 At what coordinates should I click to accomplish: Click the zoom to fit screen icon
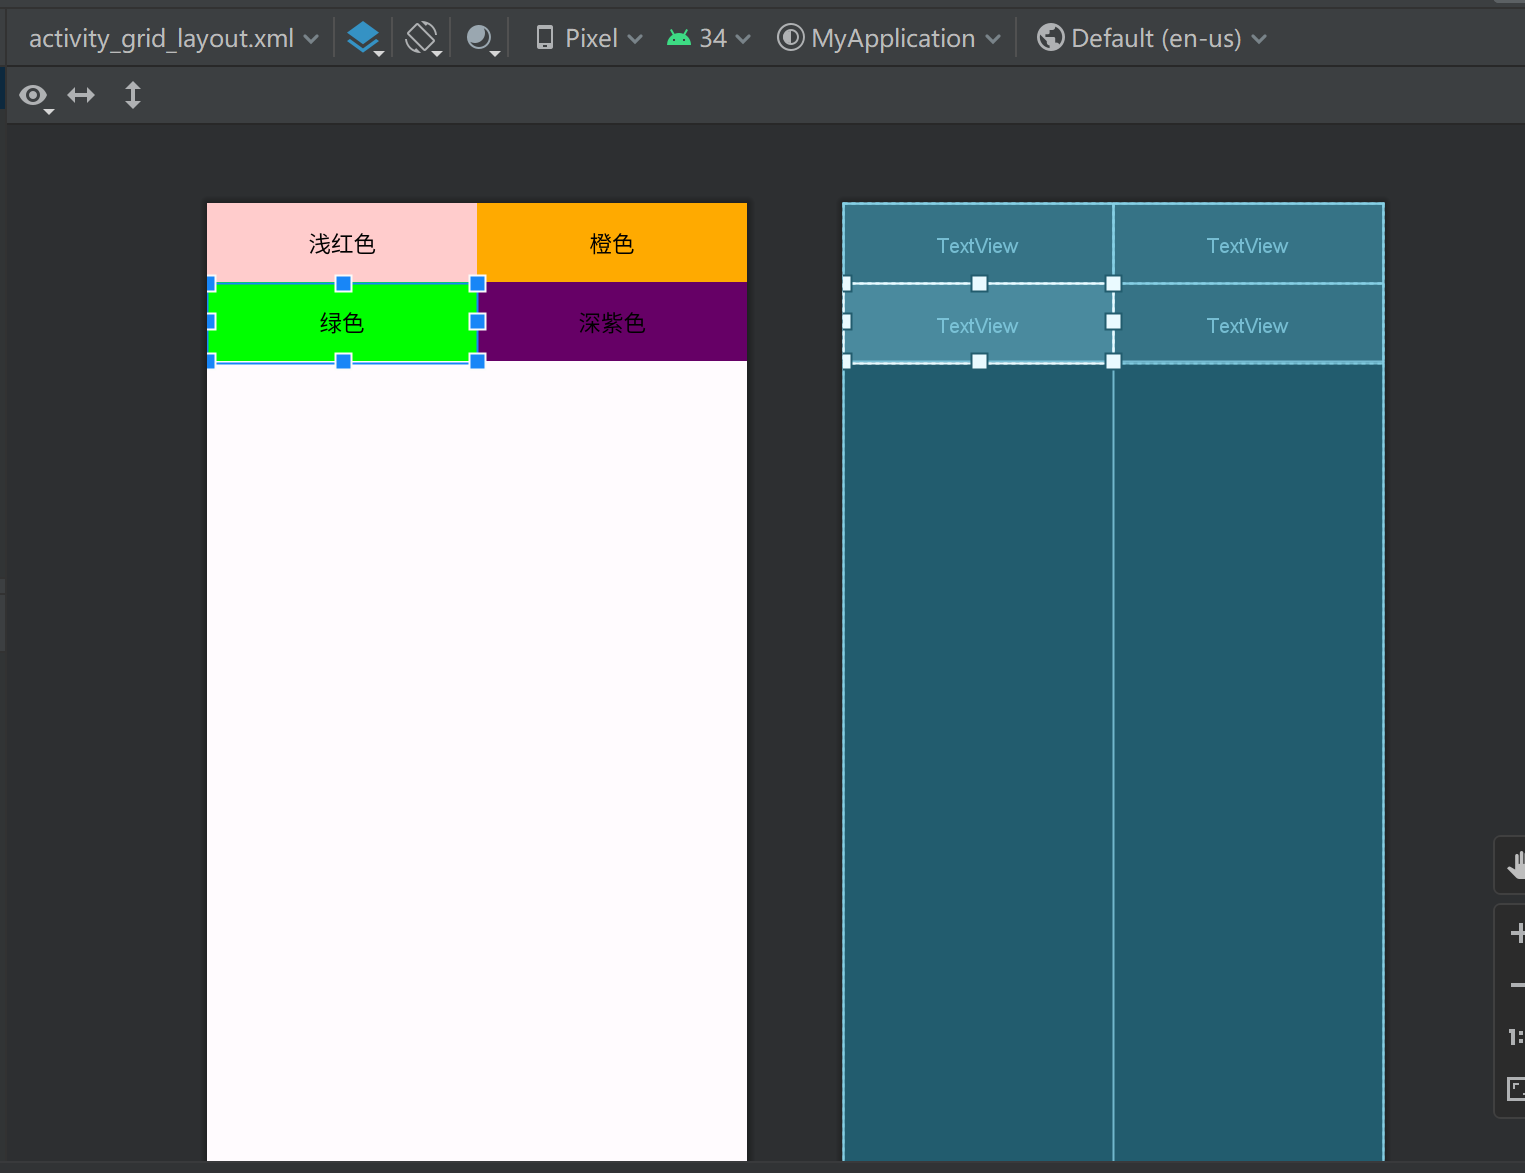coord(1516,1089)
